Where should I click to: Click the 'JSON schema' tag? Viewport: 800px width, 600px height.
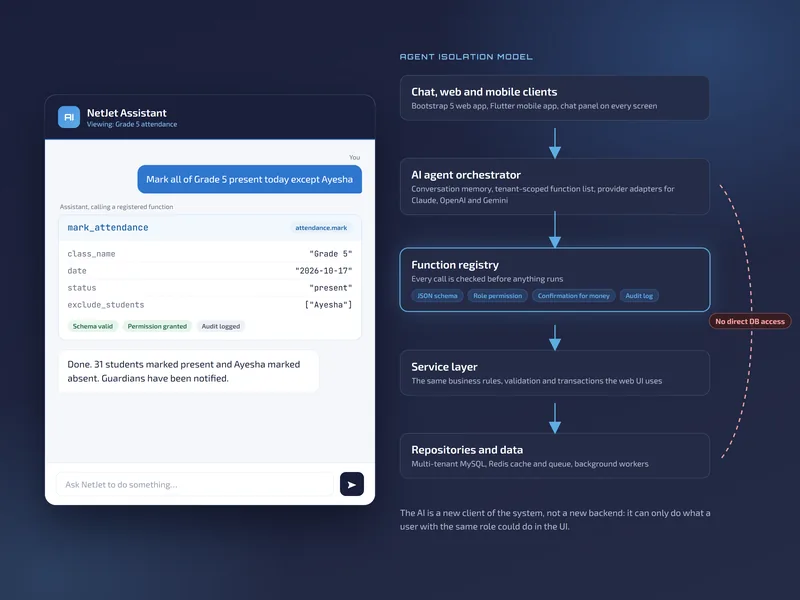tap(437, 295)
